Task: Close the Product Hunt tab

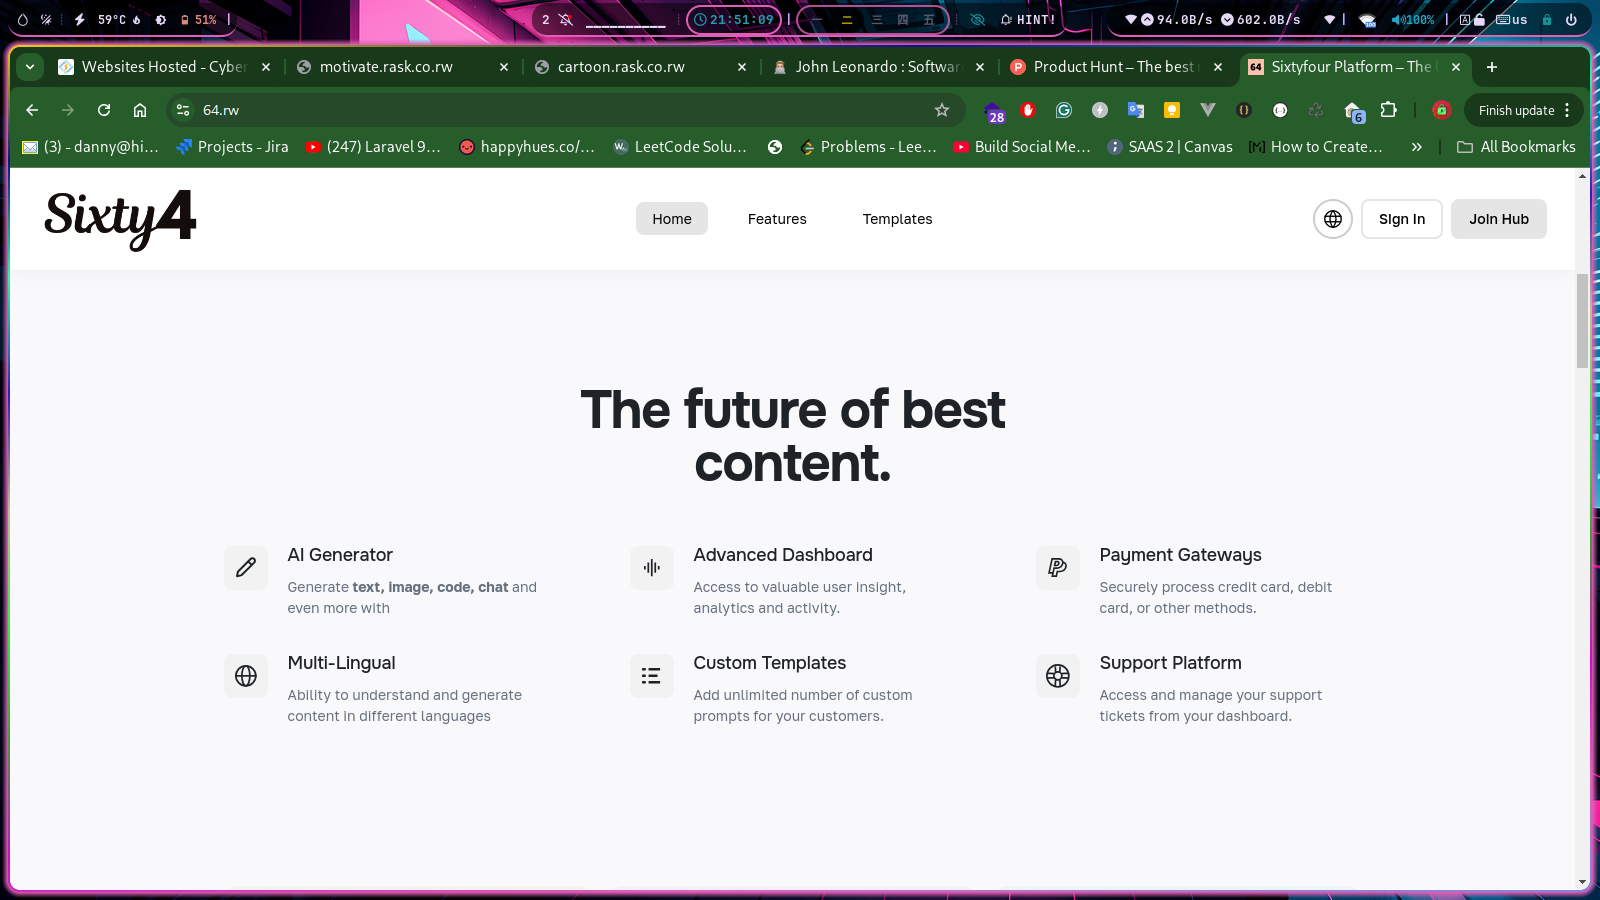Action: pos(1218,67)
